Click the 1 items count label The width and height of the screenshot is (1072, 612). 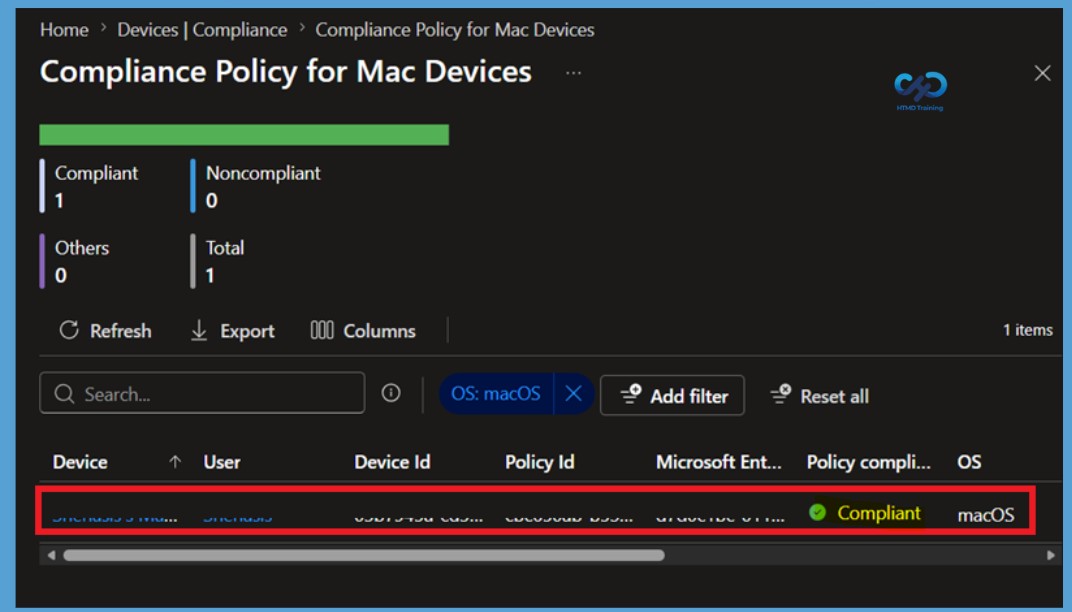pyautogui.click(x=1028, y=330)
